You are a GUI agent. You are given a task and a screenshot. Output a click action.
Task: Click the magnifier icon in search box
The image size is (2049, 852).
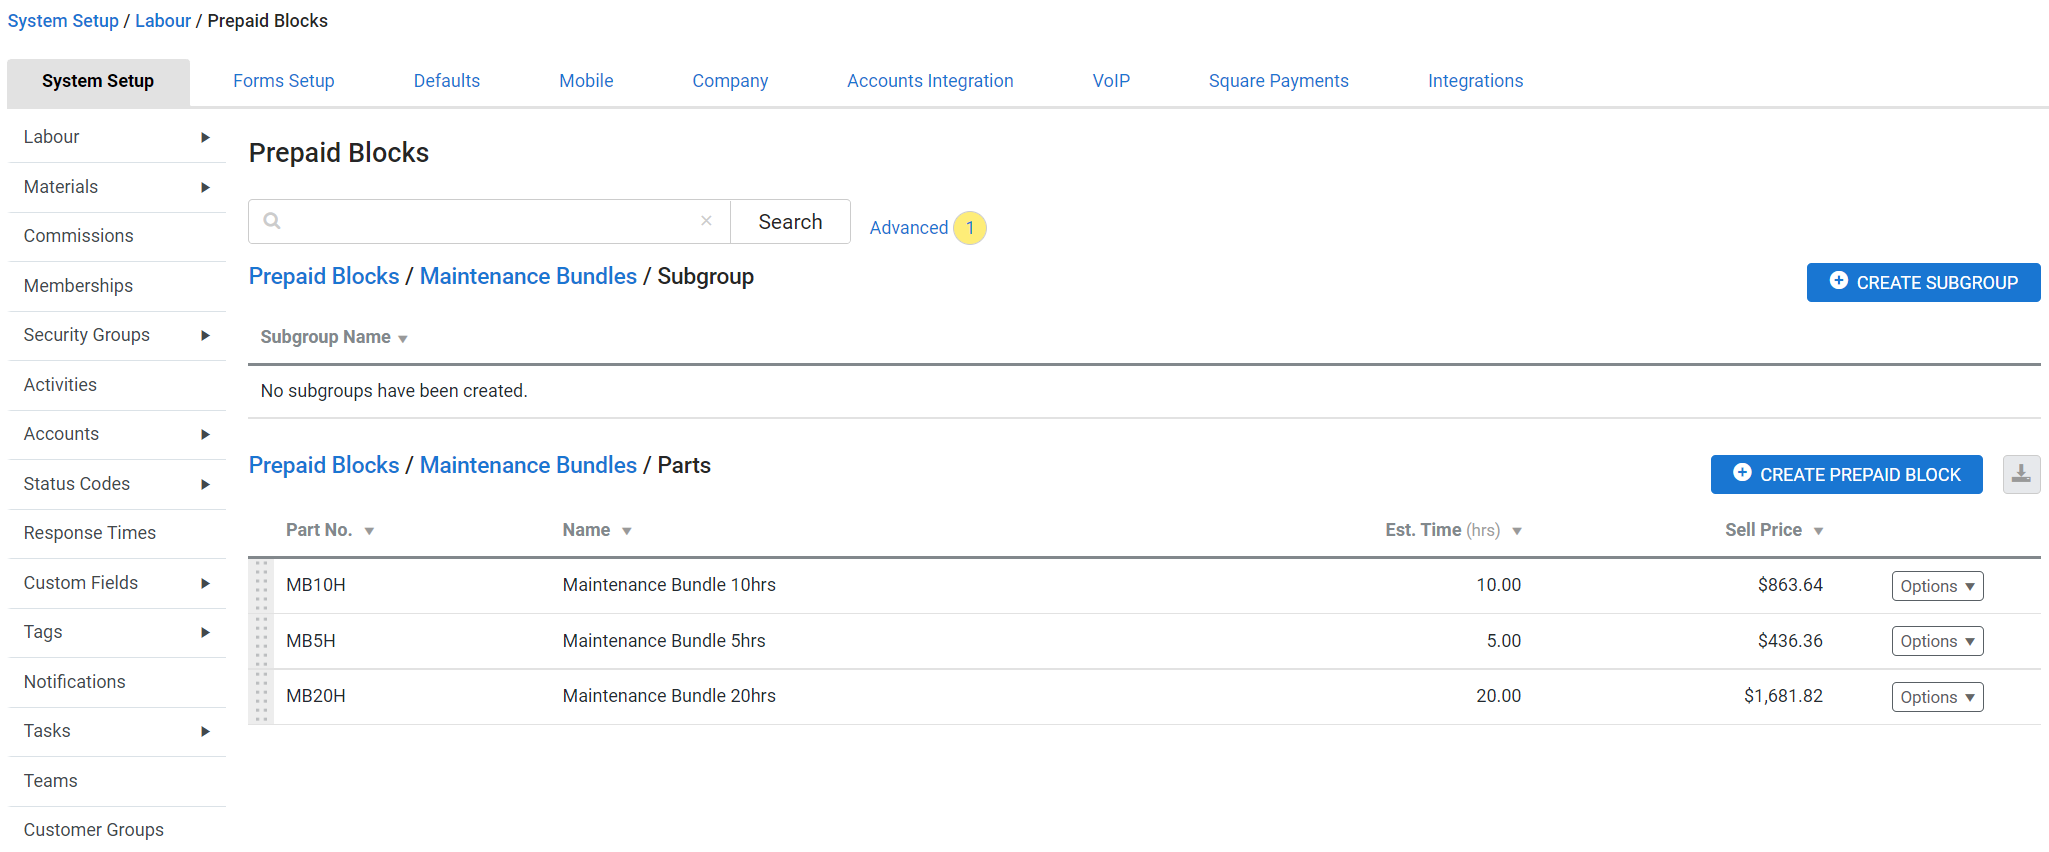(272, 221)
